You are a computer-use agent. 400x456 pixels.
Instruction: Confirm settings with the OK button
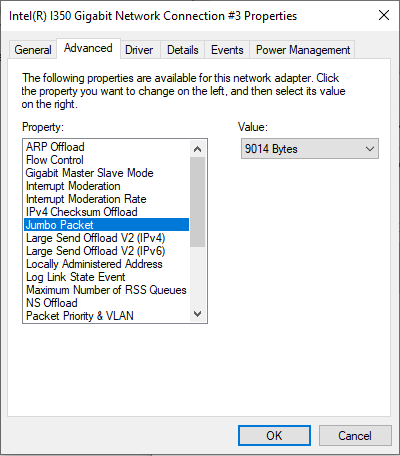274,435
